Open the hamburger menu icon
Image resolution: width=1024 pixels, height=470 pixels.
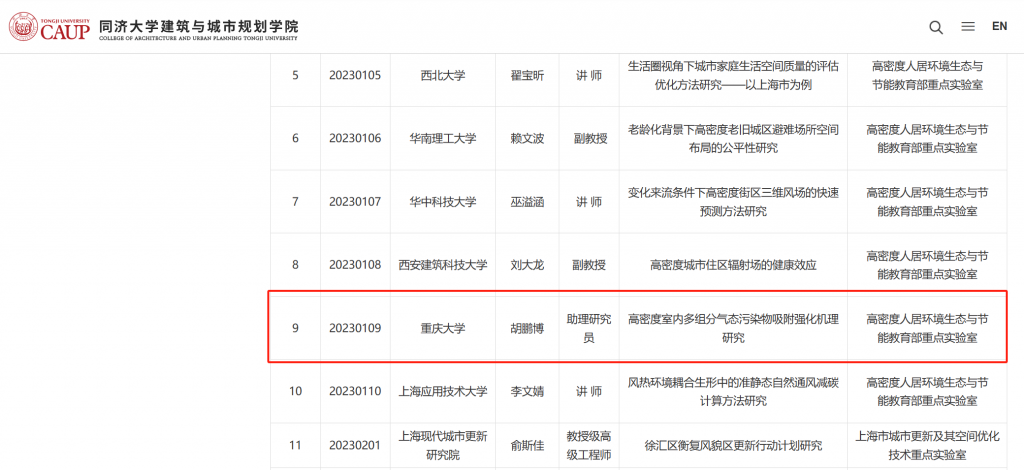(968, 27)
